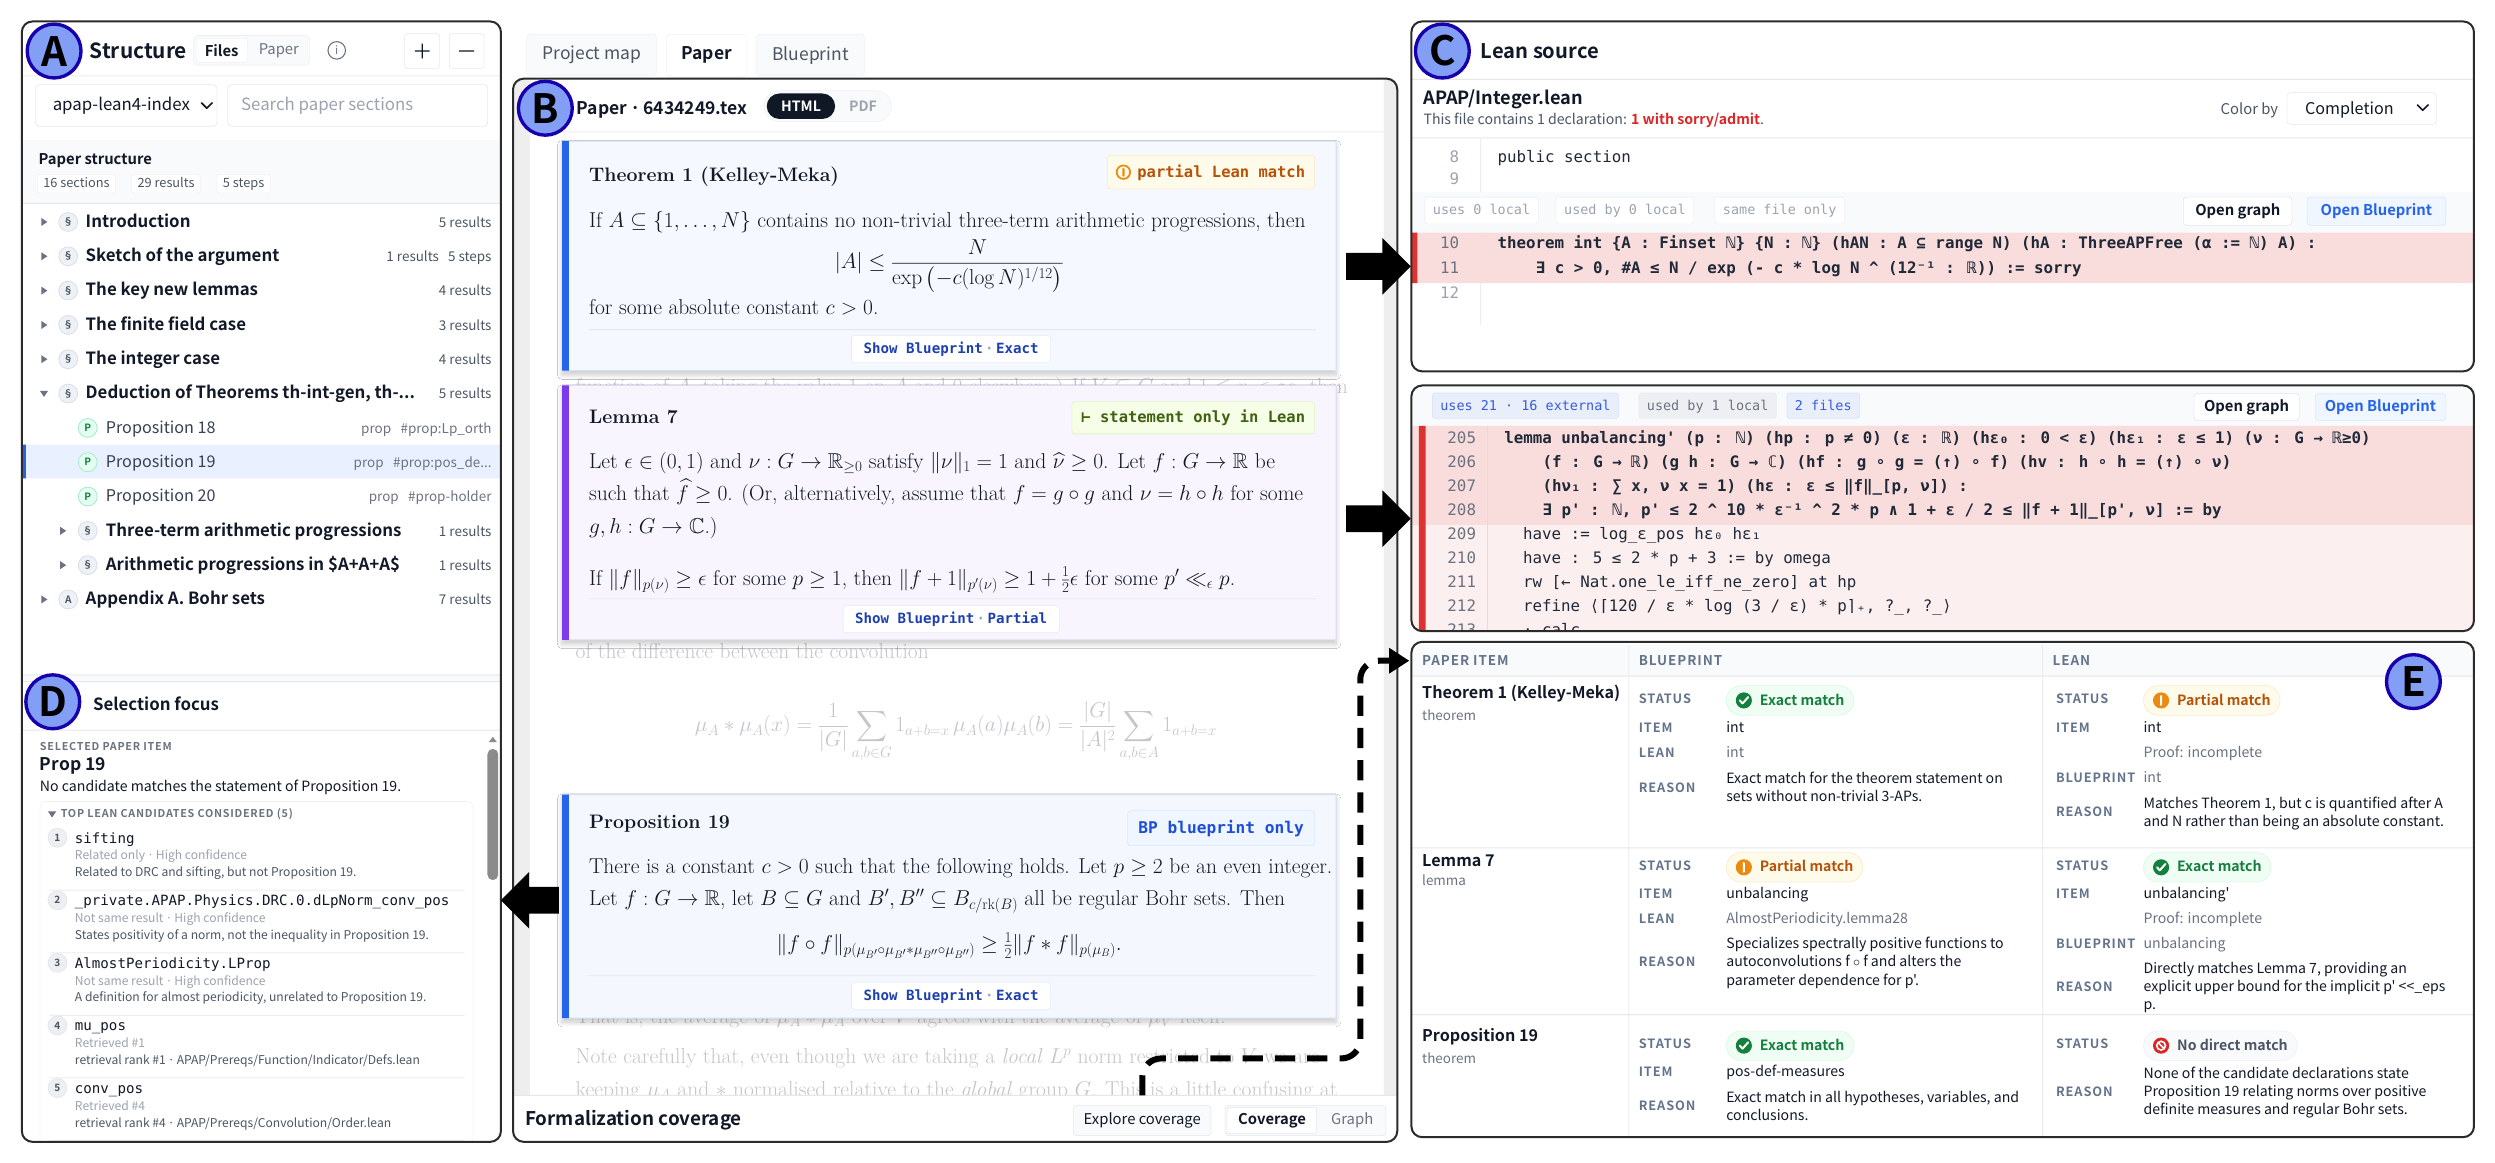The height and width of the screenshot is (1163, 2495).
Task: Click Show Blueprint · Partial under Lemma 7
Action: [x=950, y=618]
